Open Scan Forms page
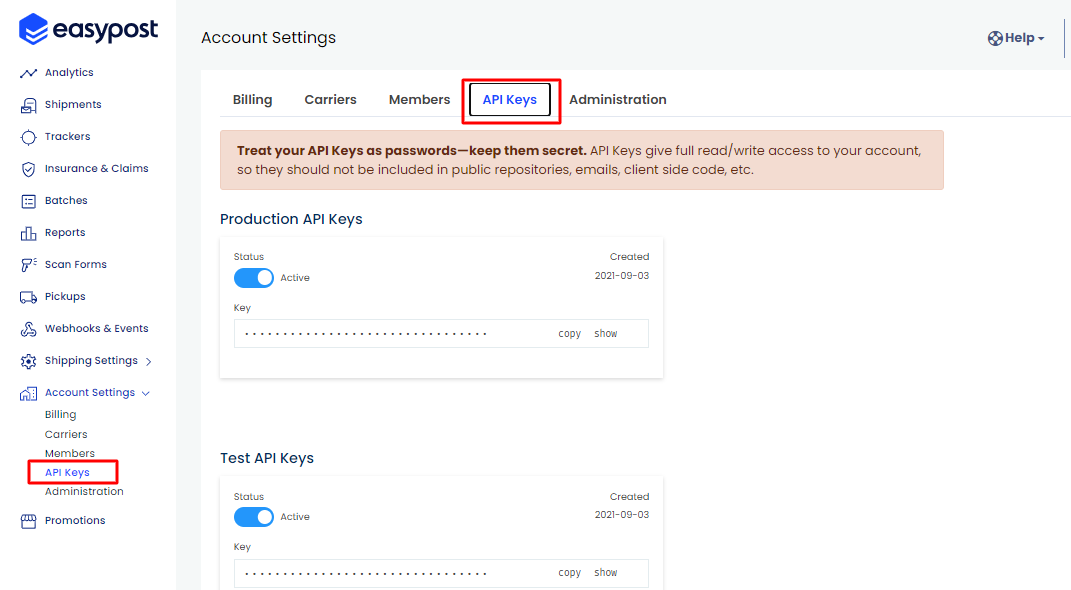Screen dimensions: 1071x590 [76, 265]
